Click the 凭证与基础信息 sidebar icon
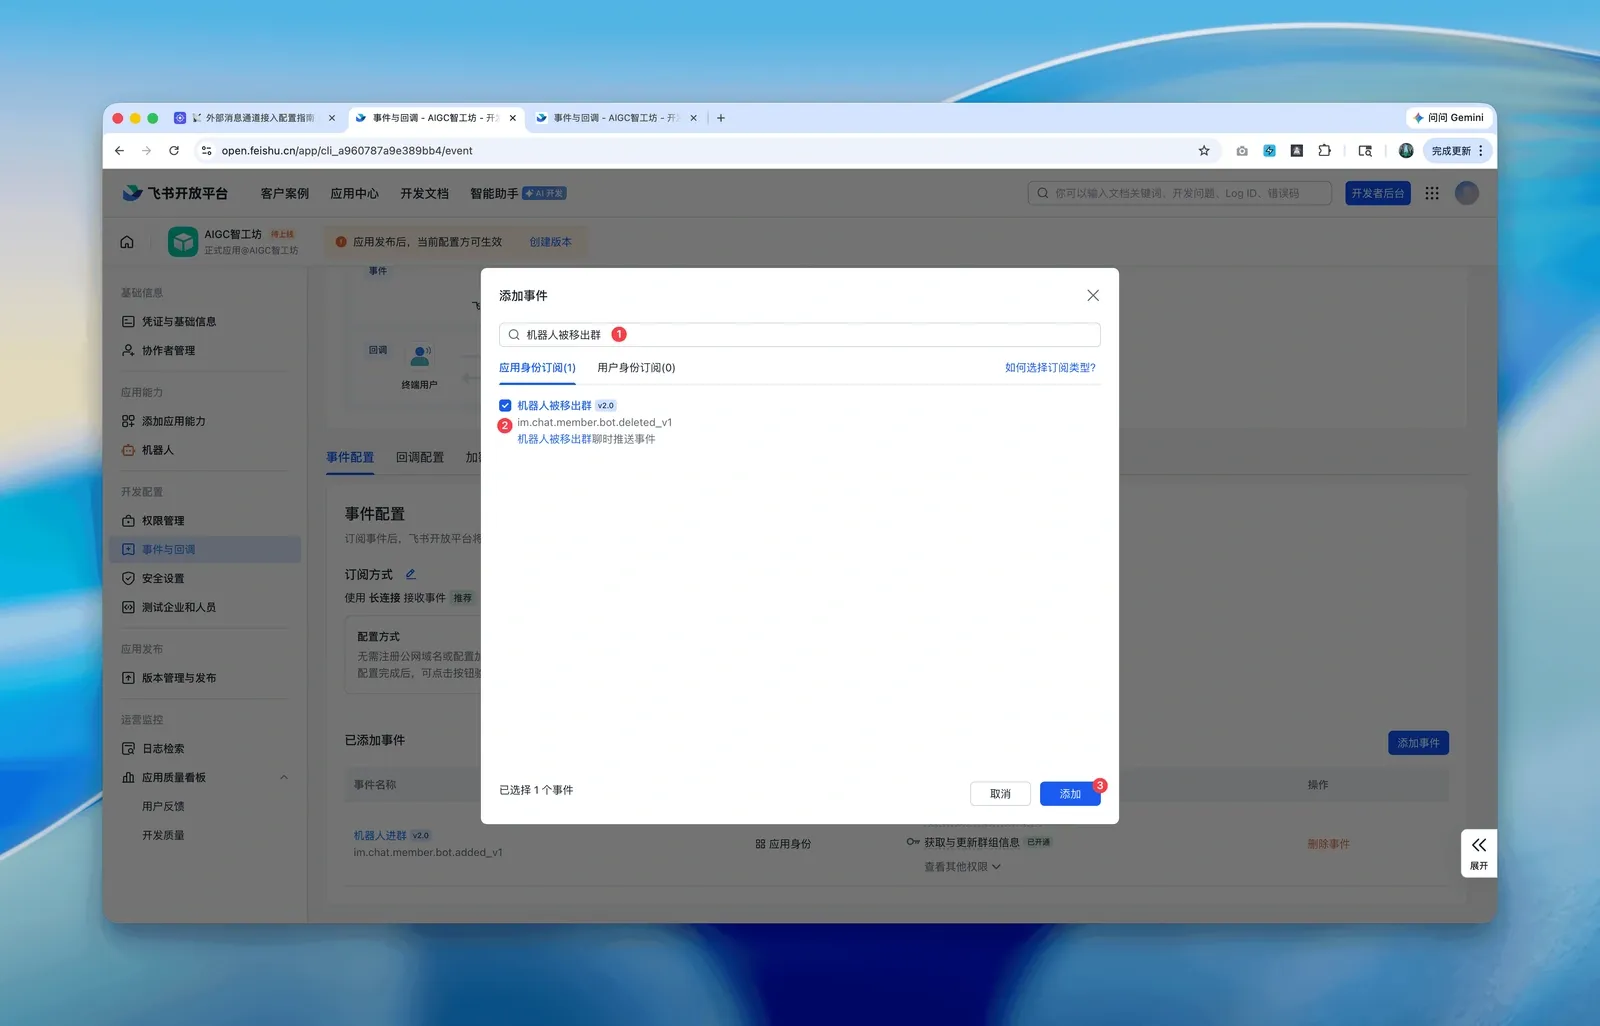 pos(128,322)
